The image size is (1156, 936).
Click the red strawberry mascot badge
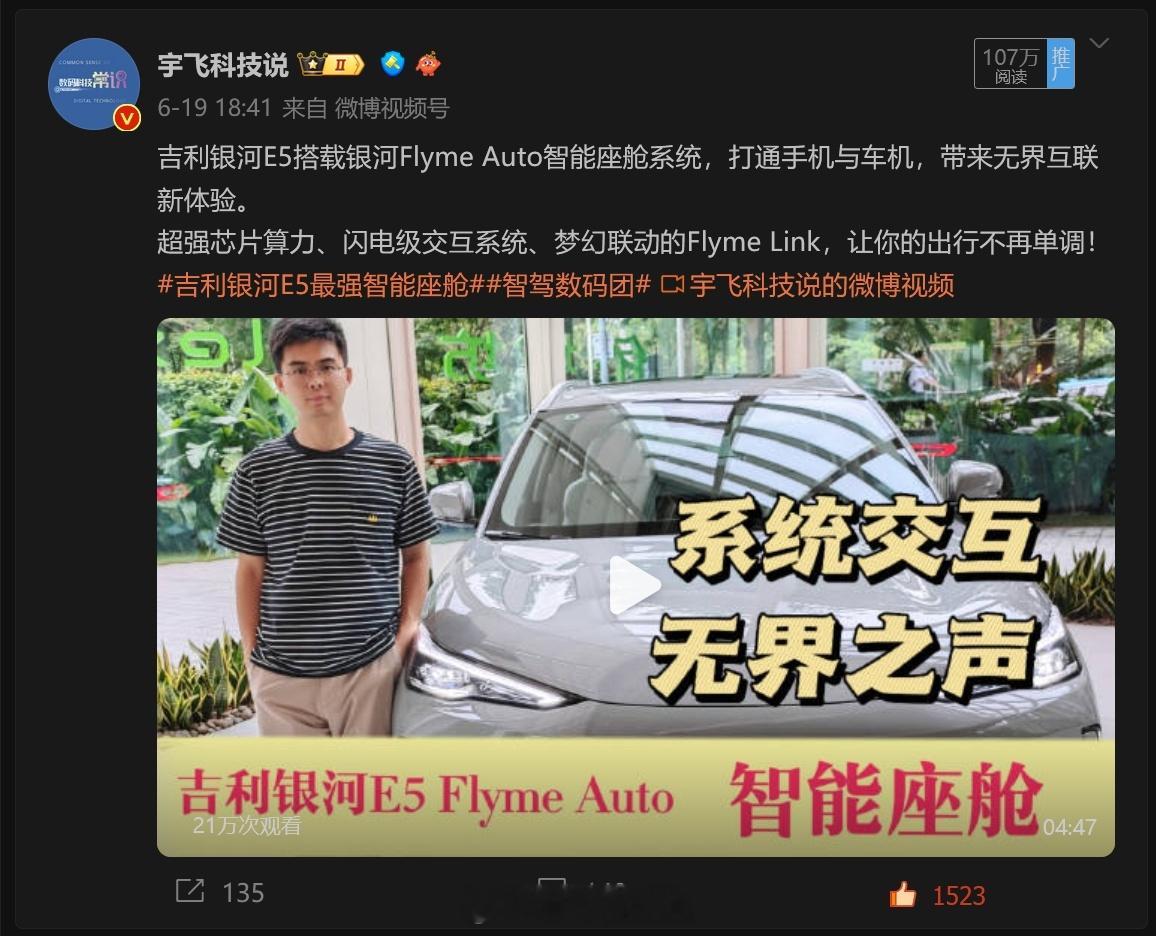pyautogui.click(x=428, y=64)
